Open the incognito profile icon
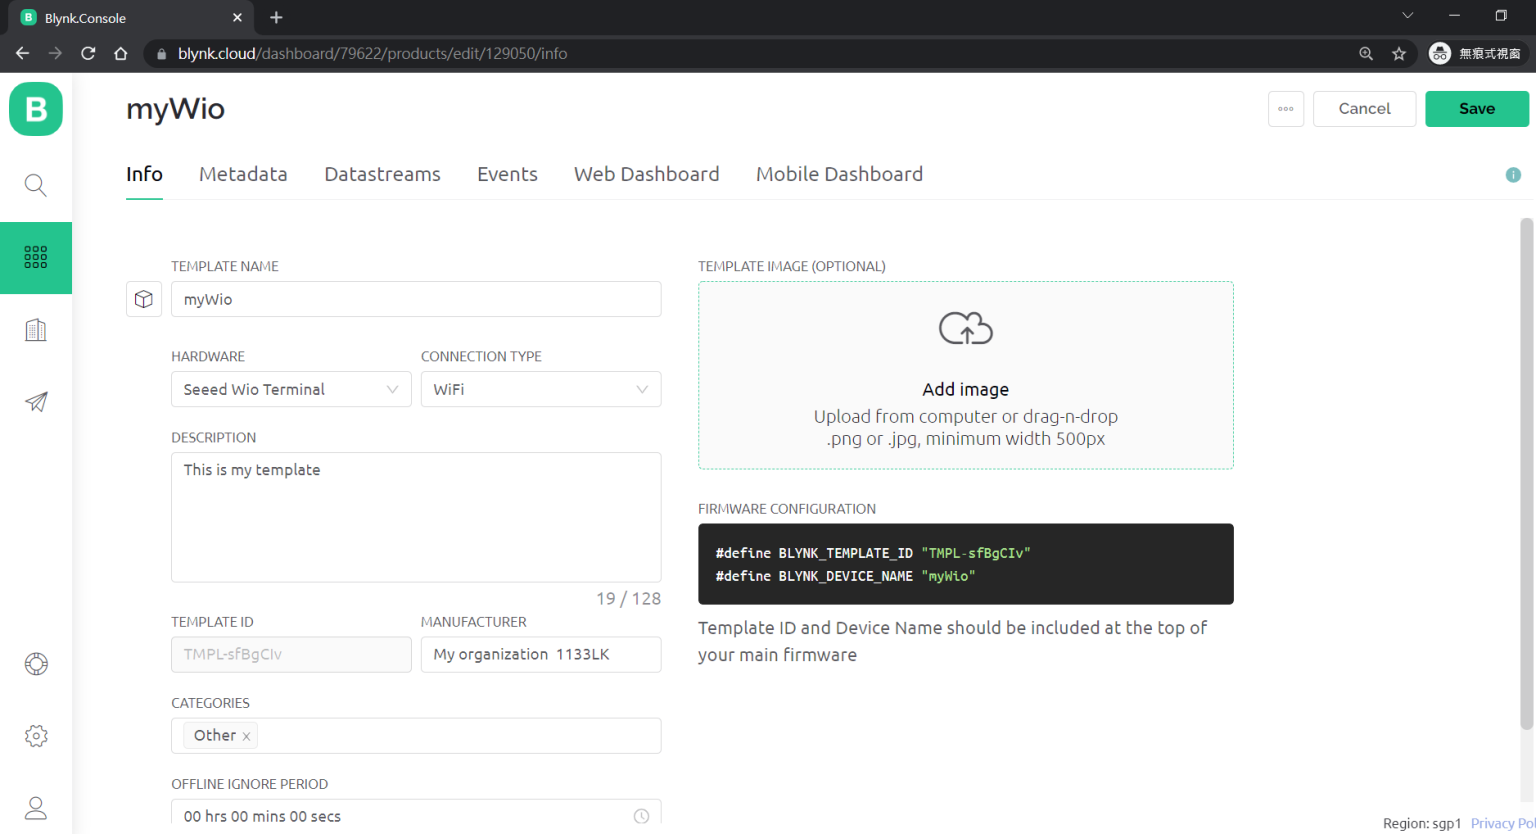This screenshot has width=1536, height=834. (x=1475, y=54)
